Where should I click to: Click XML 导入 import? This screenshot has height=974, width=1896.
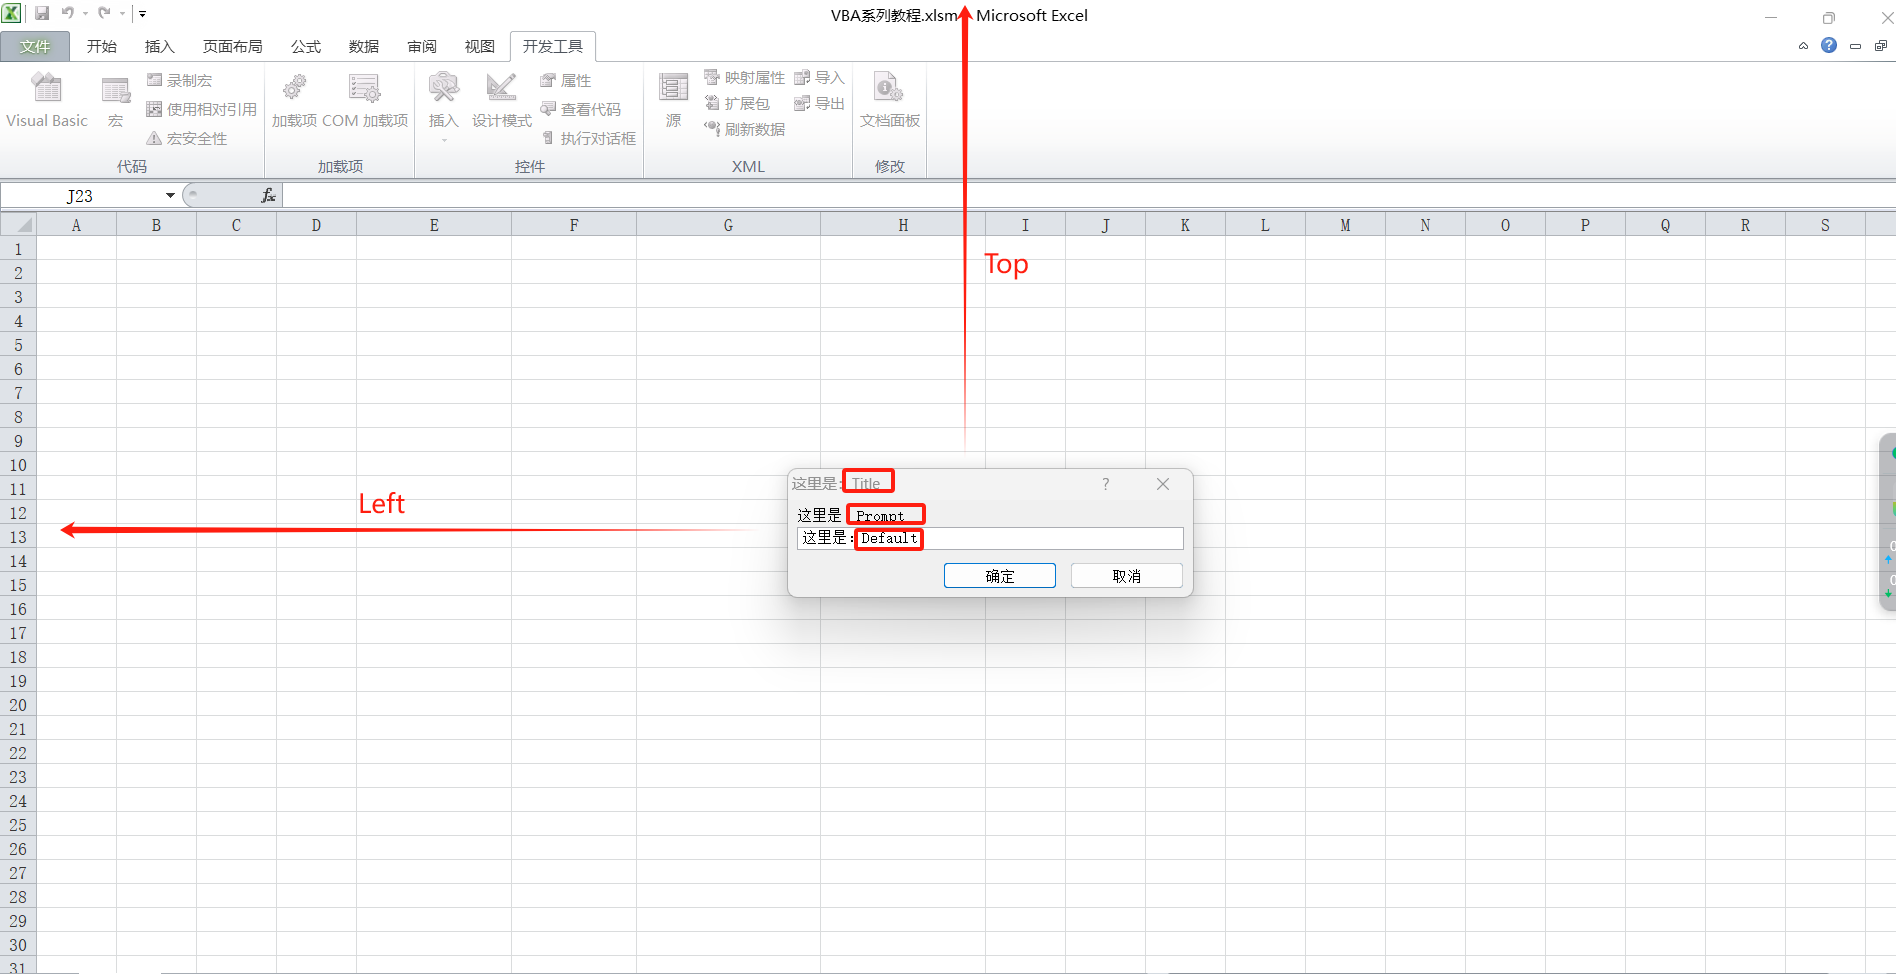[x=819, y=77]
